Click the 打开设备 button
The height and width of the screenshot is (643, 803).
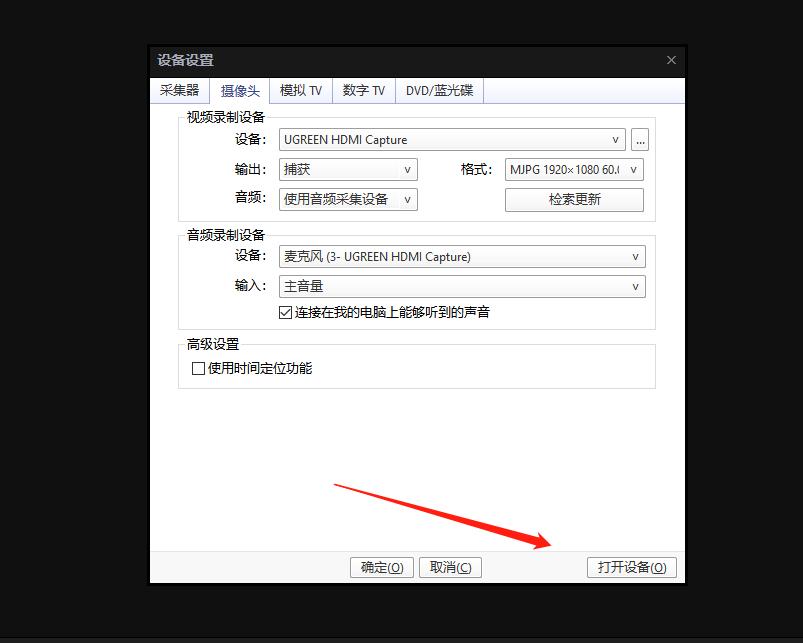(x=631, y=567)
